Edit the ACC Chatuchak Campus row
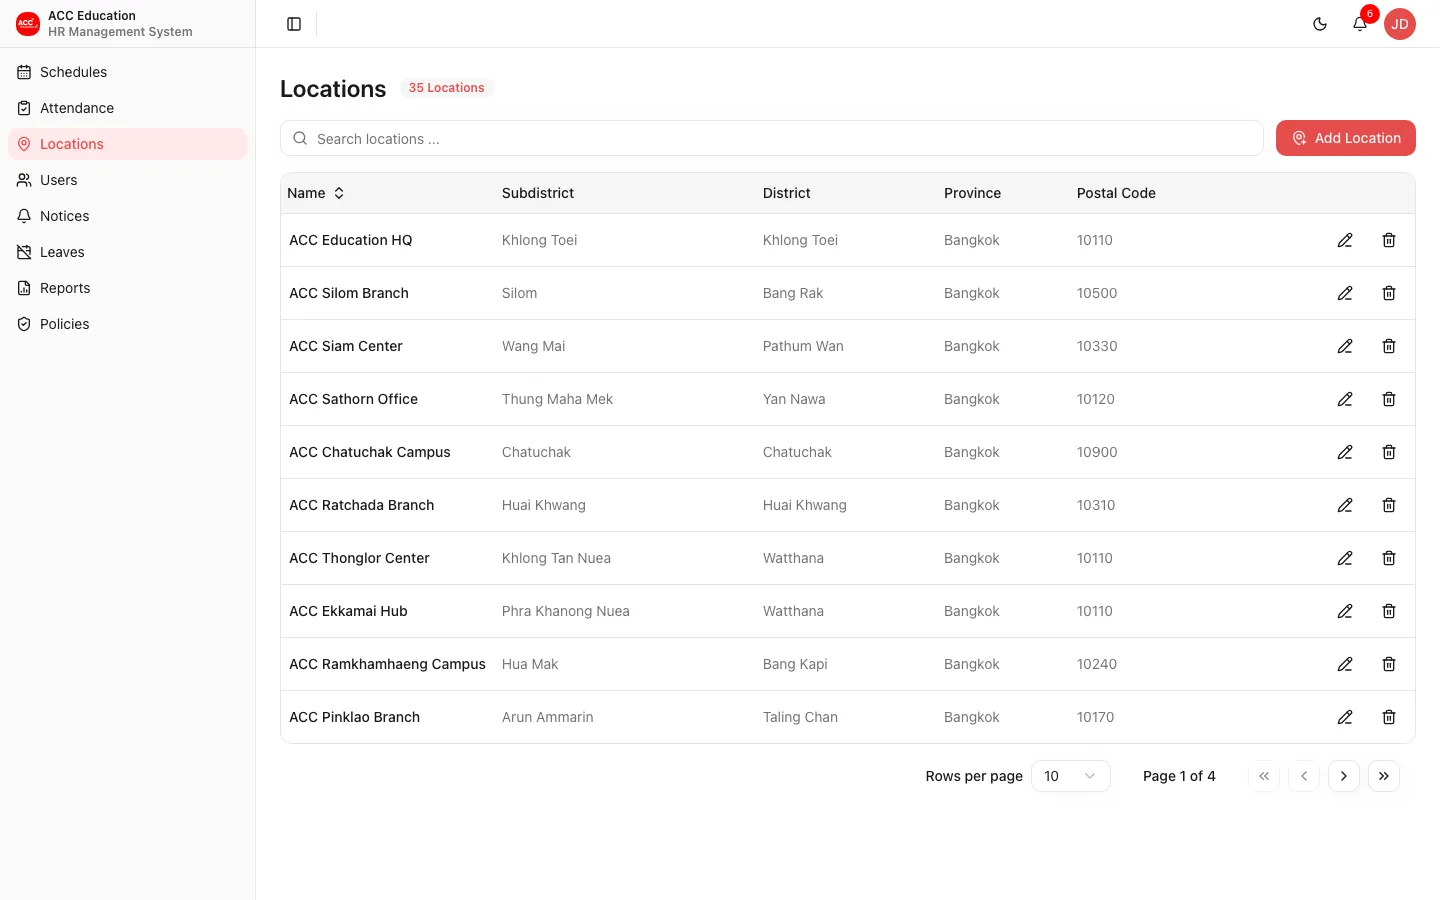The width and height of the screenshot is (1440, 900). pyautogui.click(x=1345, y=452)
